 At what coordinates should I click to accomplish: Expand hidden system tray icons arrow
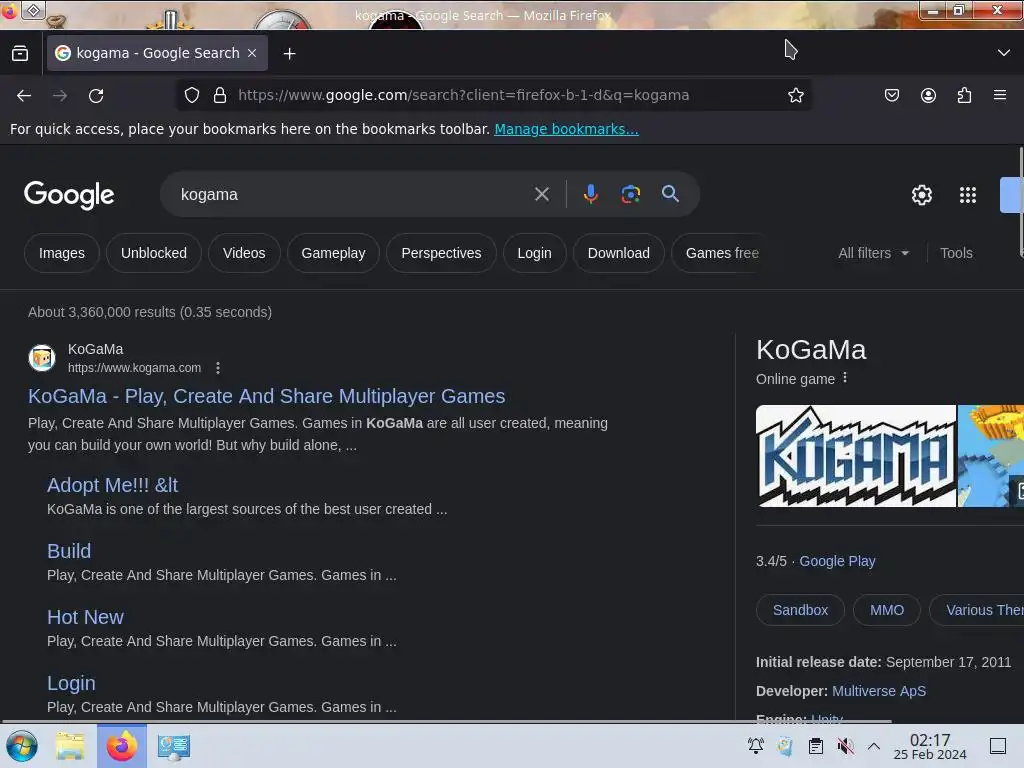click(874, 746)
